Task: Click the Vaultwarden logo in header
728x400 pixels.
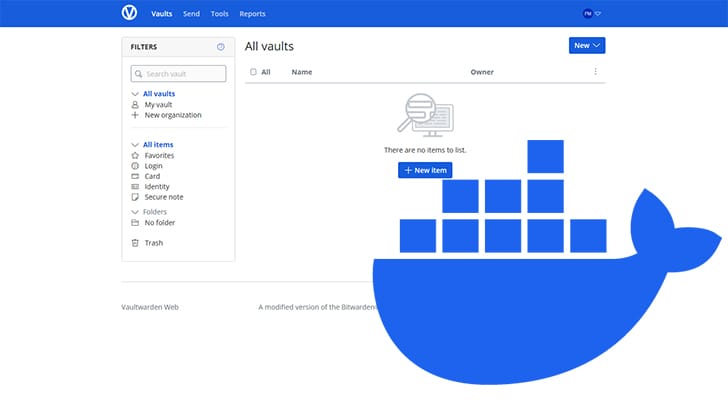Action: click(x=129, y=13)
